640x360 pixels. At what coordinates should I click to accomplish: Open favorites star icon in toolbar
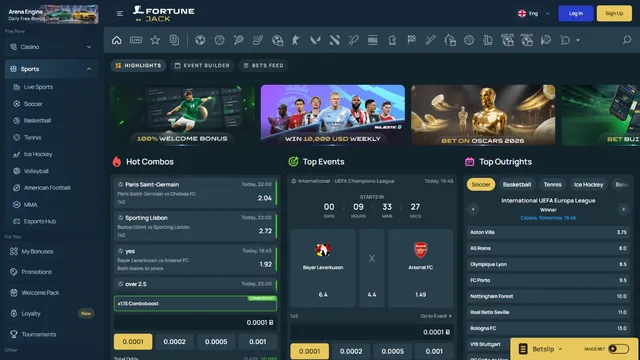point(155,40)
